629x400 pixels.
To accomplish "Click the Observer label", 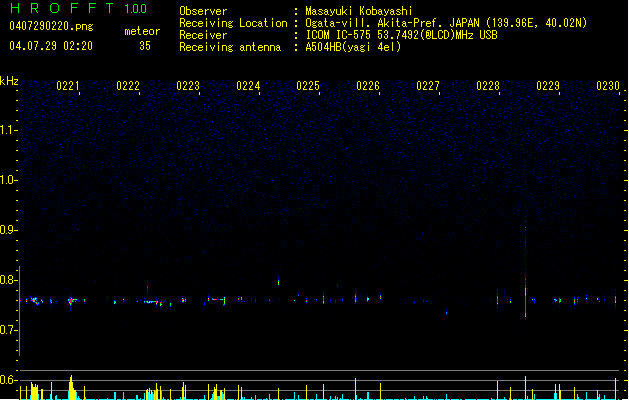I will tap(203, 11).
